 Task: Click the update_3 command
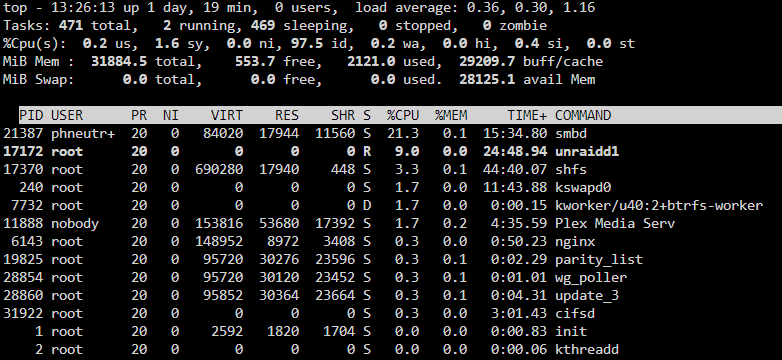tap(587, 295)
